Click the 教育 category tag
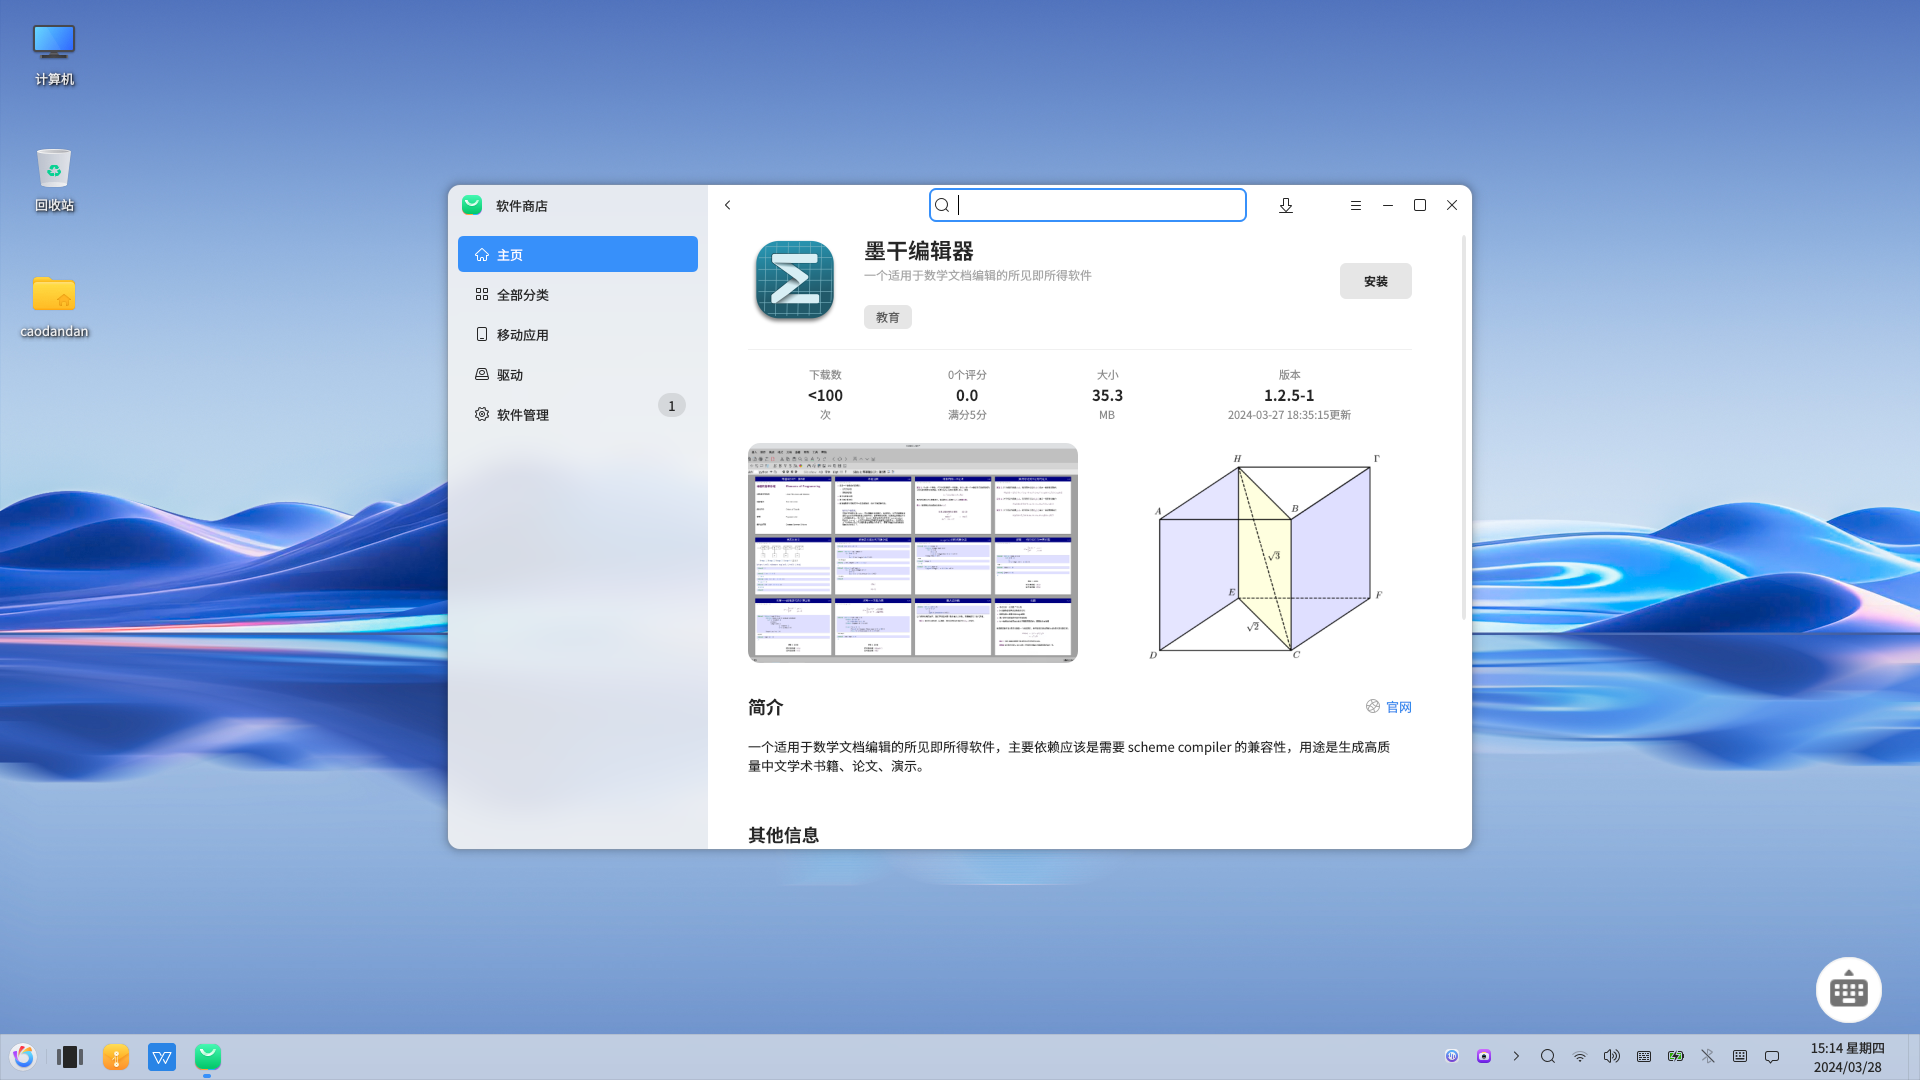 pyautogui.click(x=887, y=317)
